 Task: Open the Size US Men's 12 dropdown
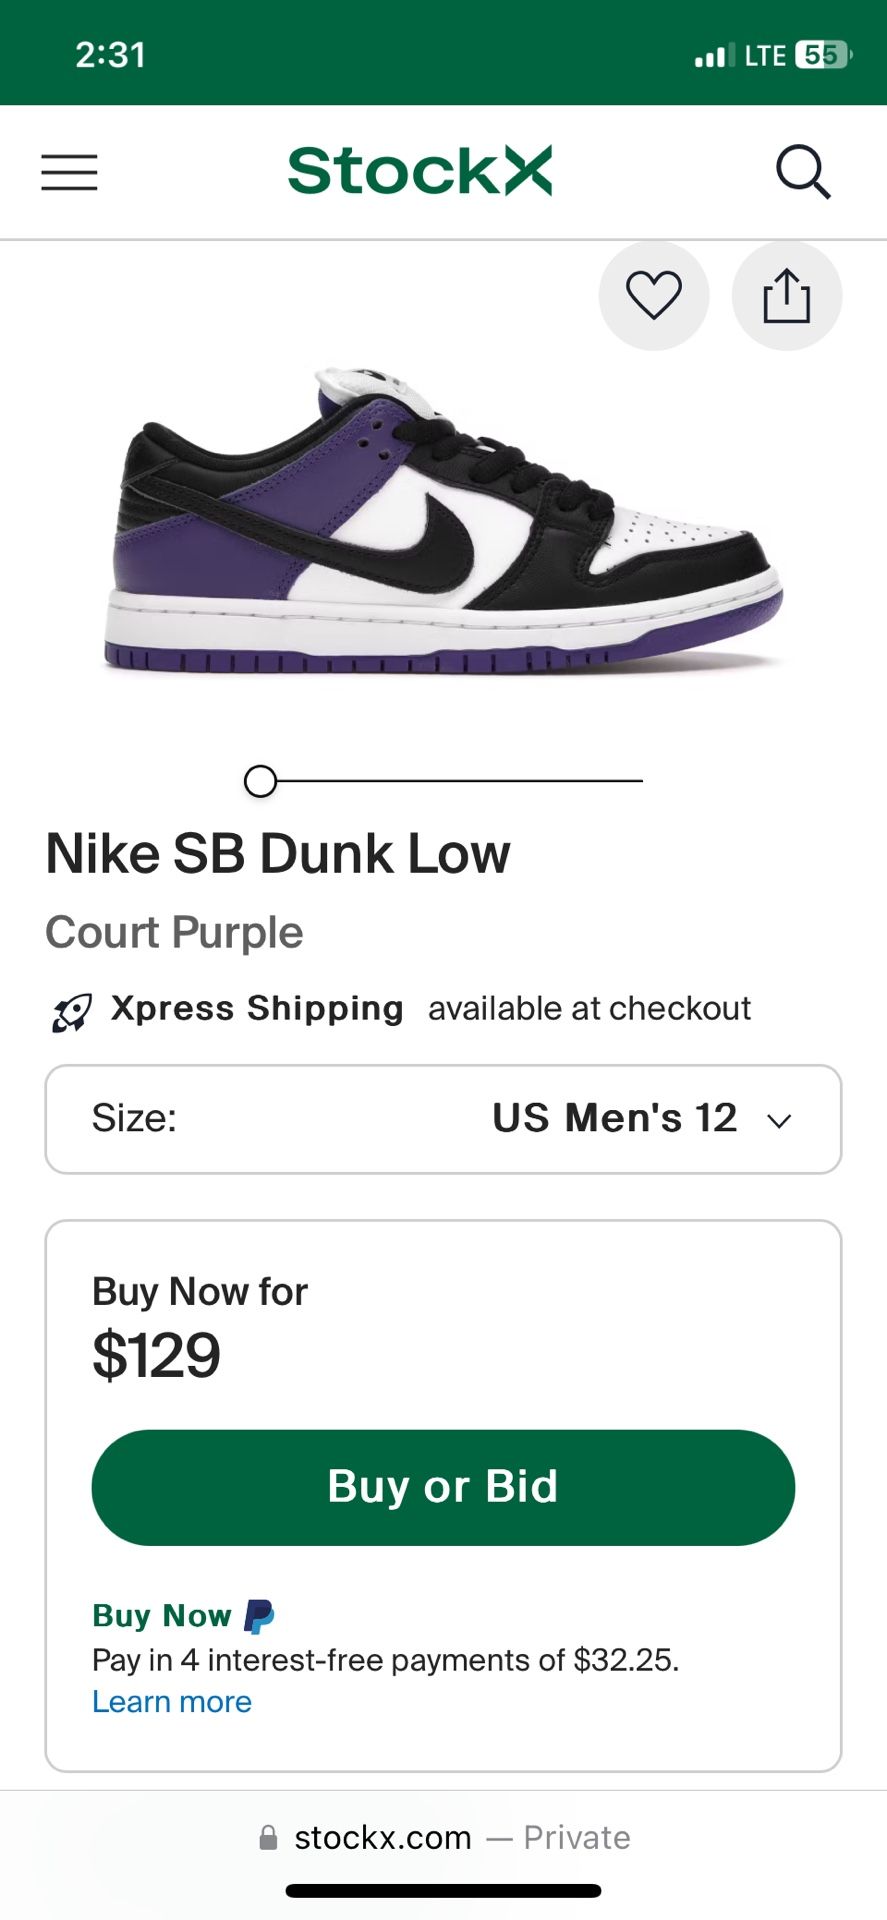click(443, 1119)
